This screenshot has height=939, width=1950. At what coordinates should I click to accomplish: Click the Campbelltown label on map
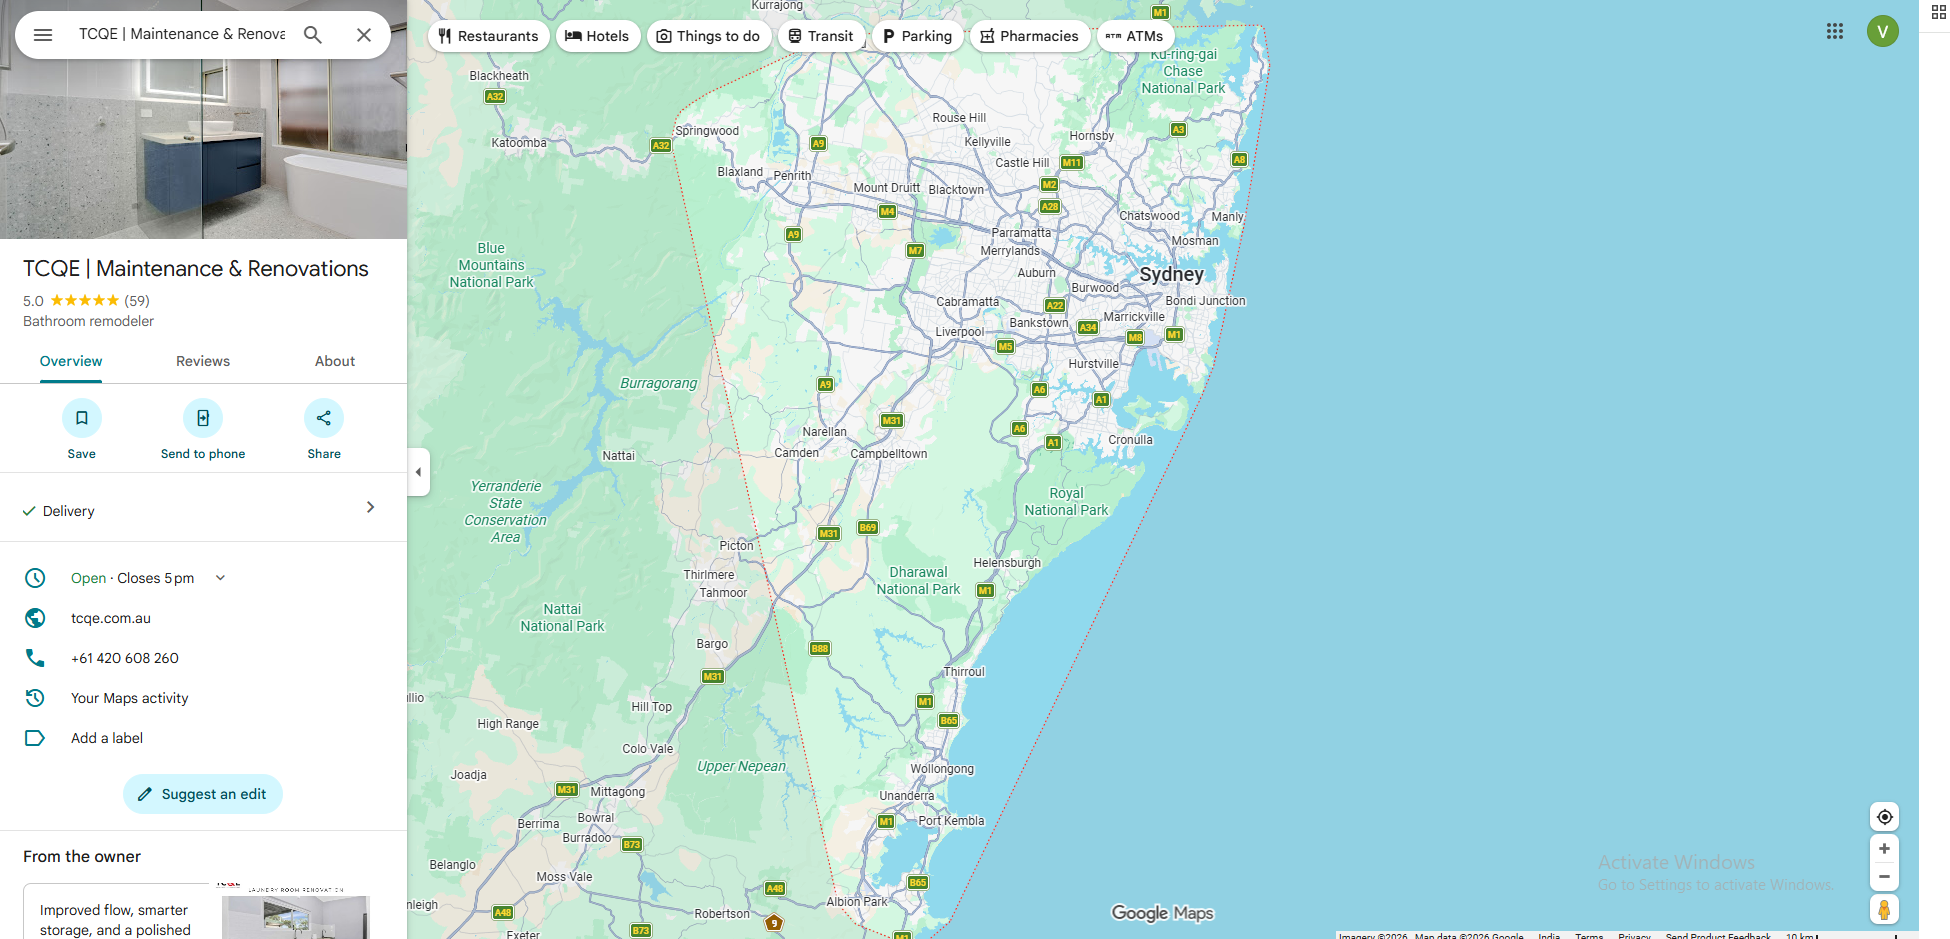(889, 454)
